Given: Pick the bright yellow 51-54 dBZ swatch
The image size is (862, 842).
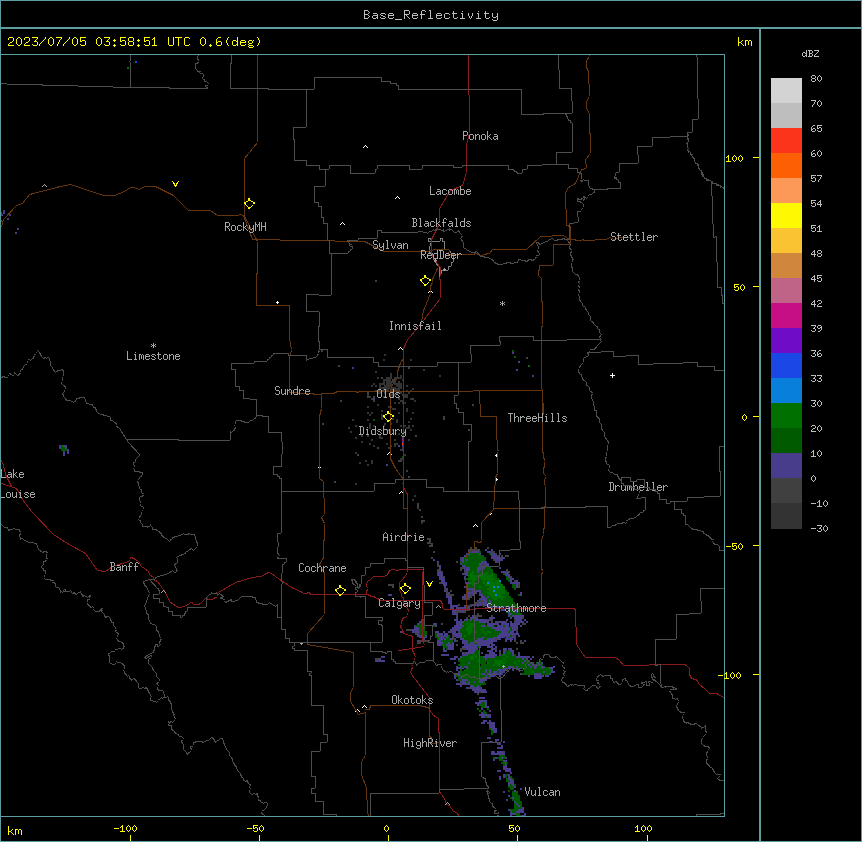Looking at the screenshot, I should (786, 215).
